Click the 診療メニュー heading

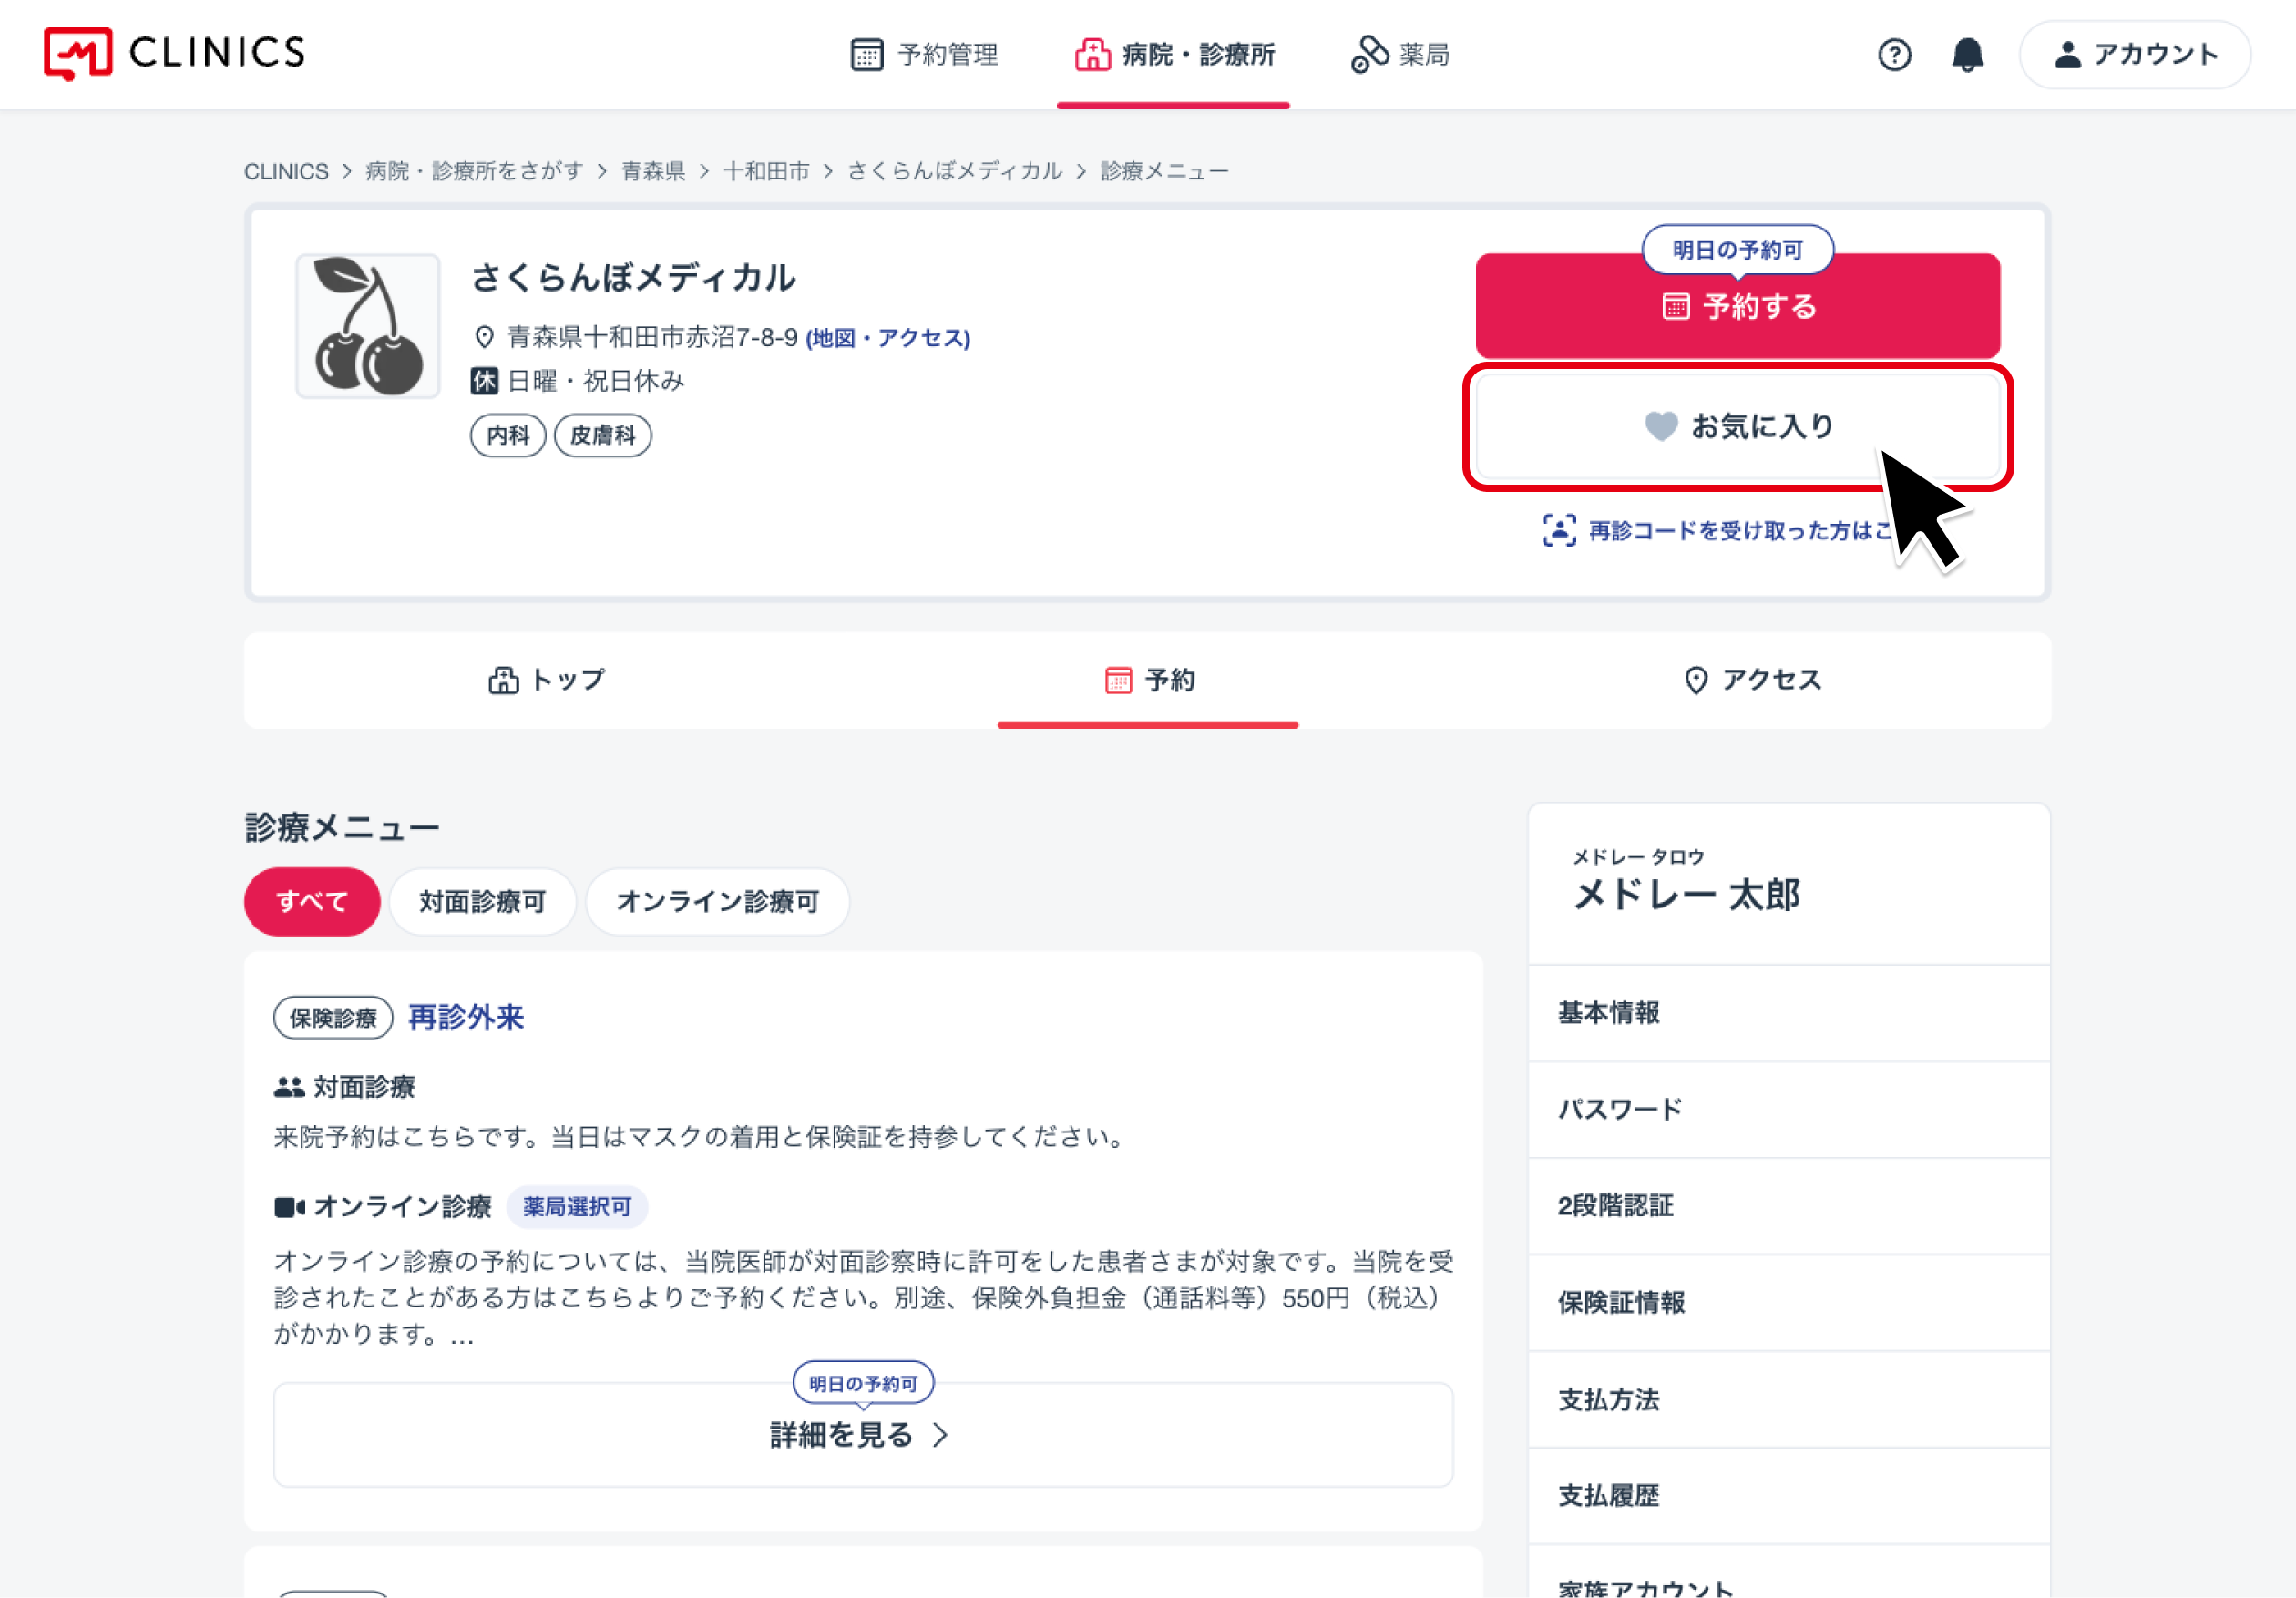(342, 828)
